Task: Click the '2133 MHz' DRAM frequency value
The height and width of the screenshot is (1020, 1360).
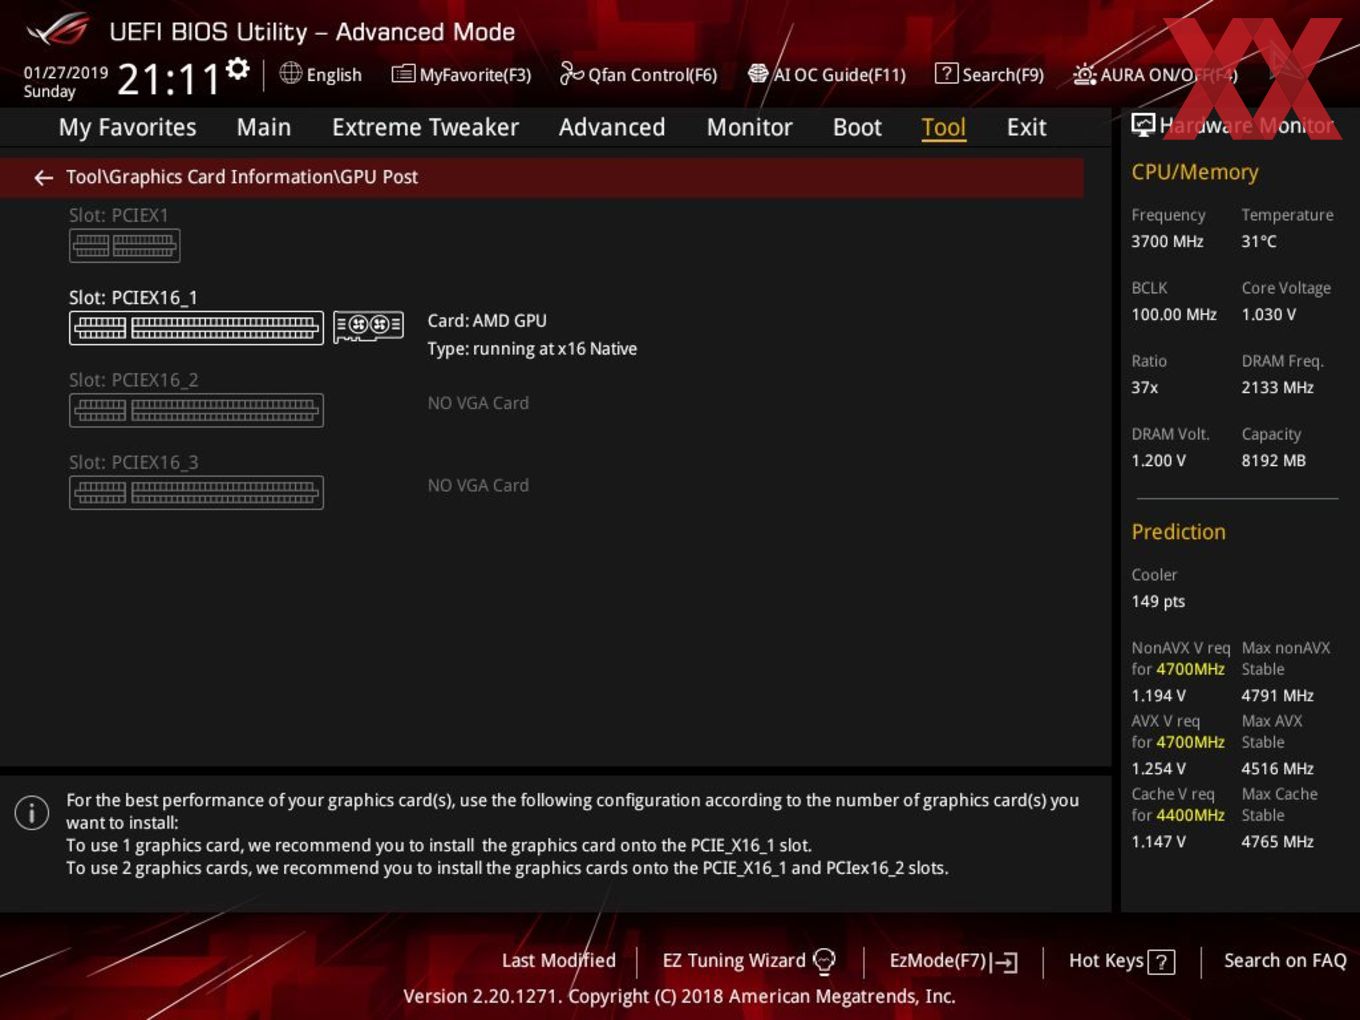Action: 1277,387
